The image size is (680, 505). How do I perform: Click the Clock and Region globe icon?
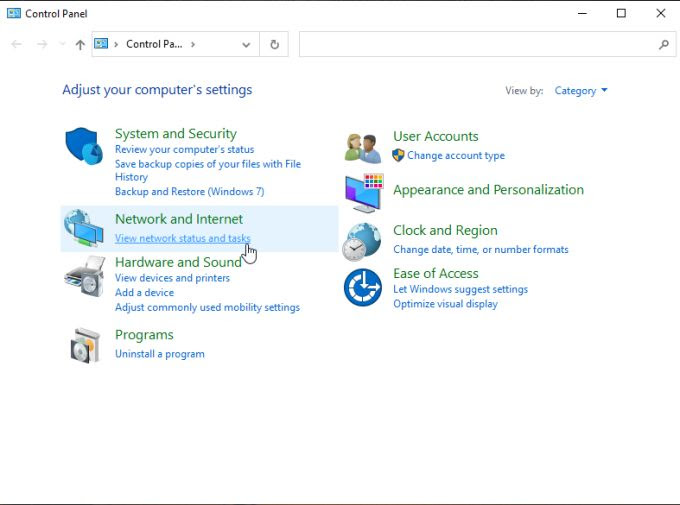click(362, 241)
